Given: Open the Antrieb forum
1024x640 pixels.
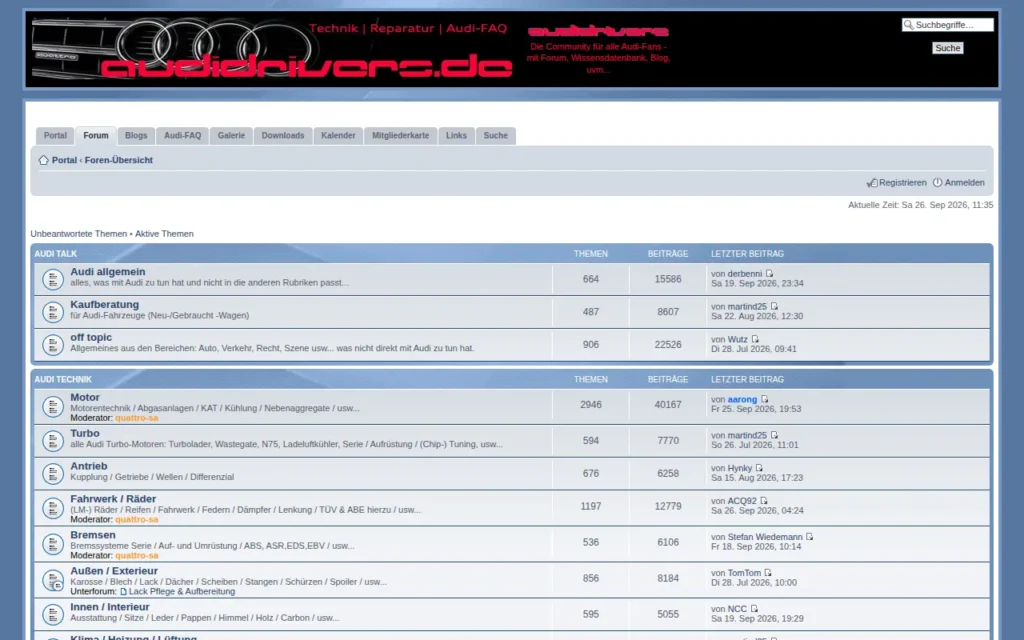Looking at the screenshot, I should [89, 466].
